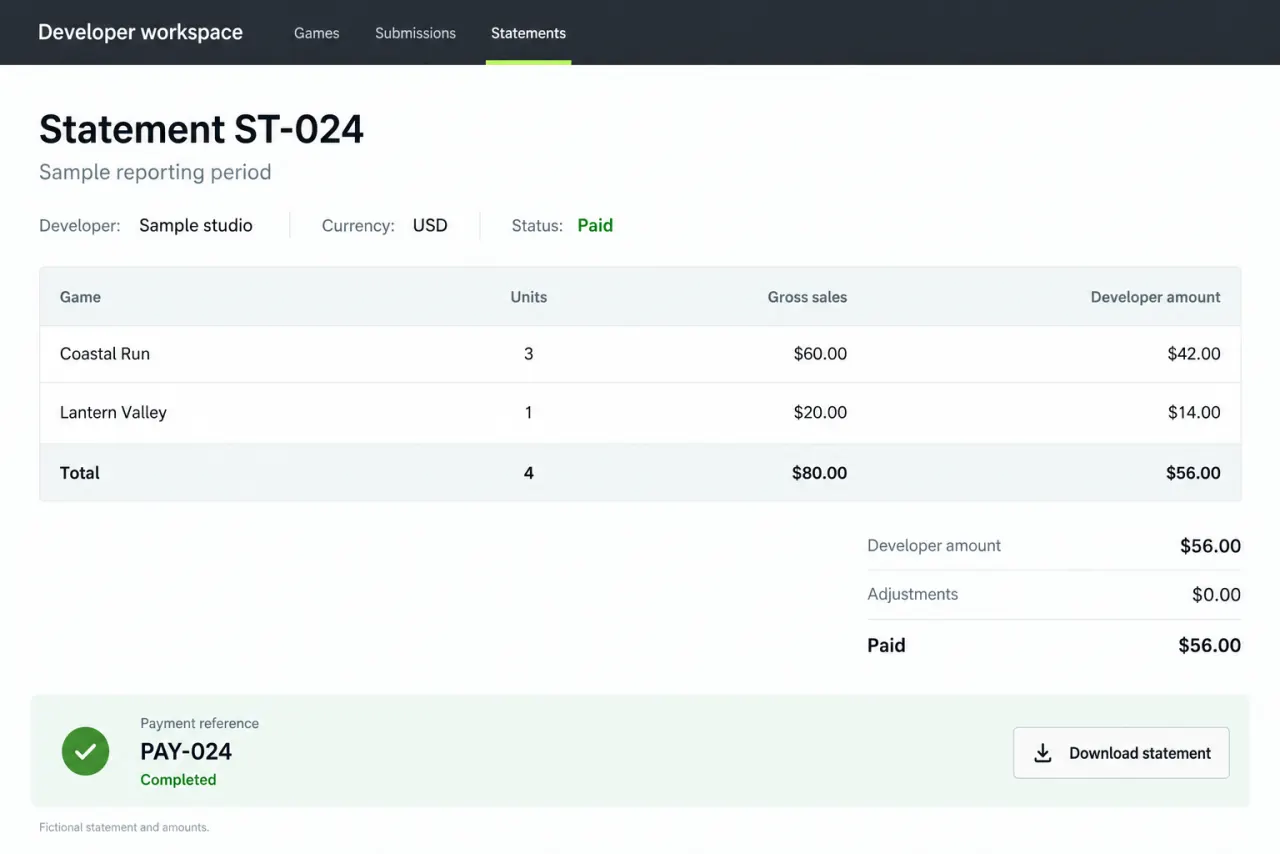Click the green completed checkmark icon
The height and width of the screenshot is (854, 1280).
point(85,751)
